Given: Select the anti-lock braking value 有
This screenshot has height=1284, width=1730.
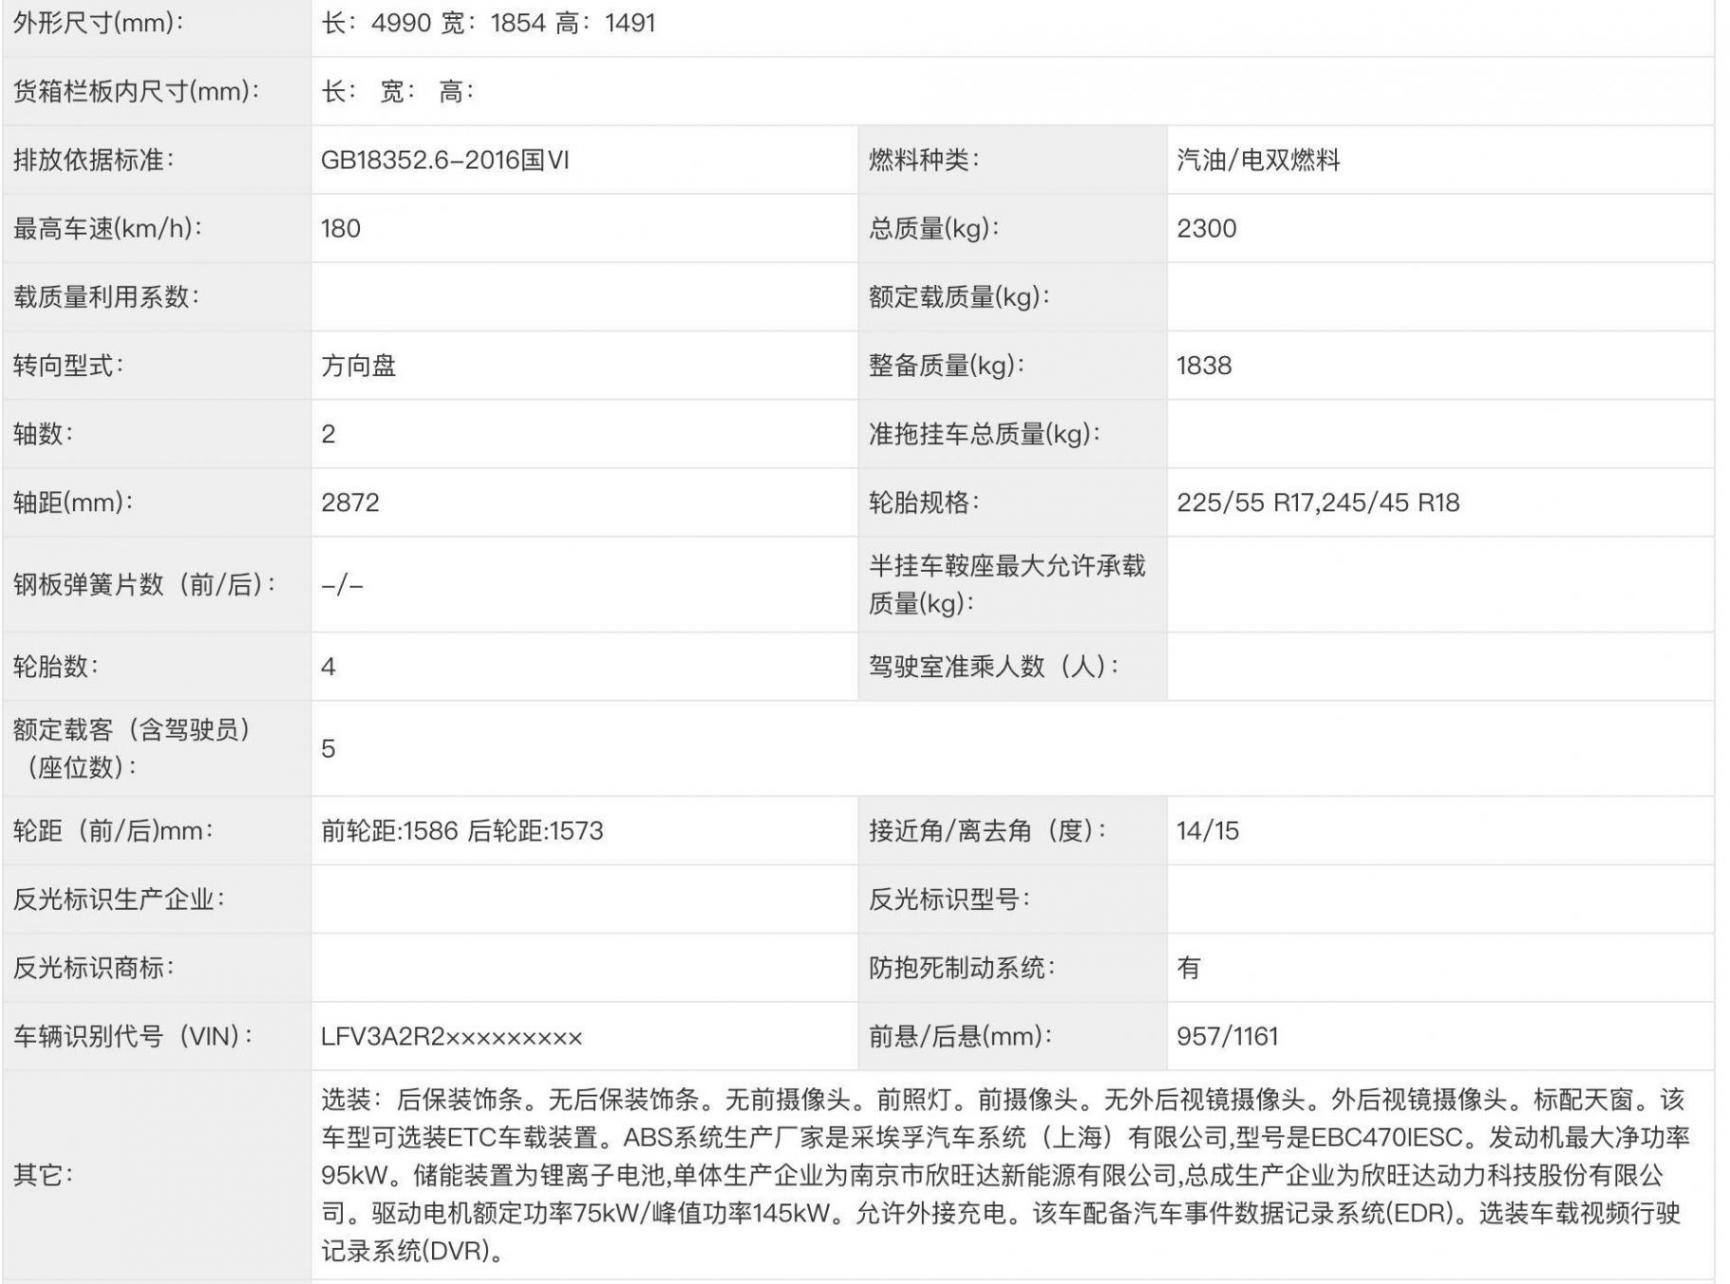Looking at the screenshot, I should pos(1188,968).
